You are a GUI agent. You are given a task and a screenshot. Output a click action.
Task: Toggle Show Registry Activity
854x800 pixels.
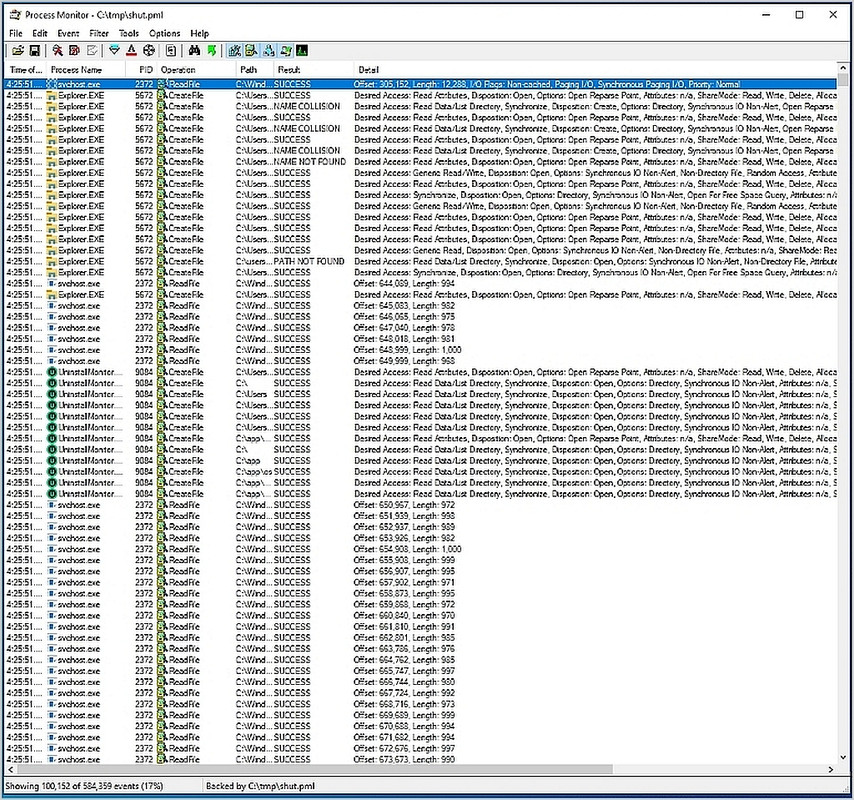[x=234, y=51]
